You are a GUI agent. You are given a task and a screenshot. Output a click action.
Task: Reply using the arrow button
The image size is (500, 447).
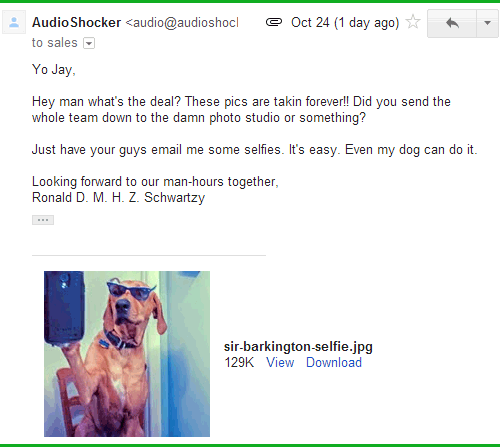point(452,23)
